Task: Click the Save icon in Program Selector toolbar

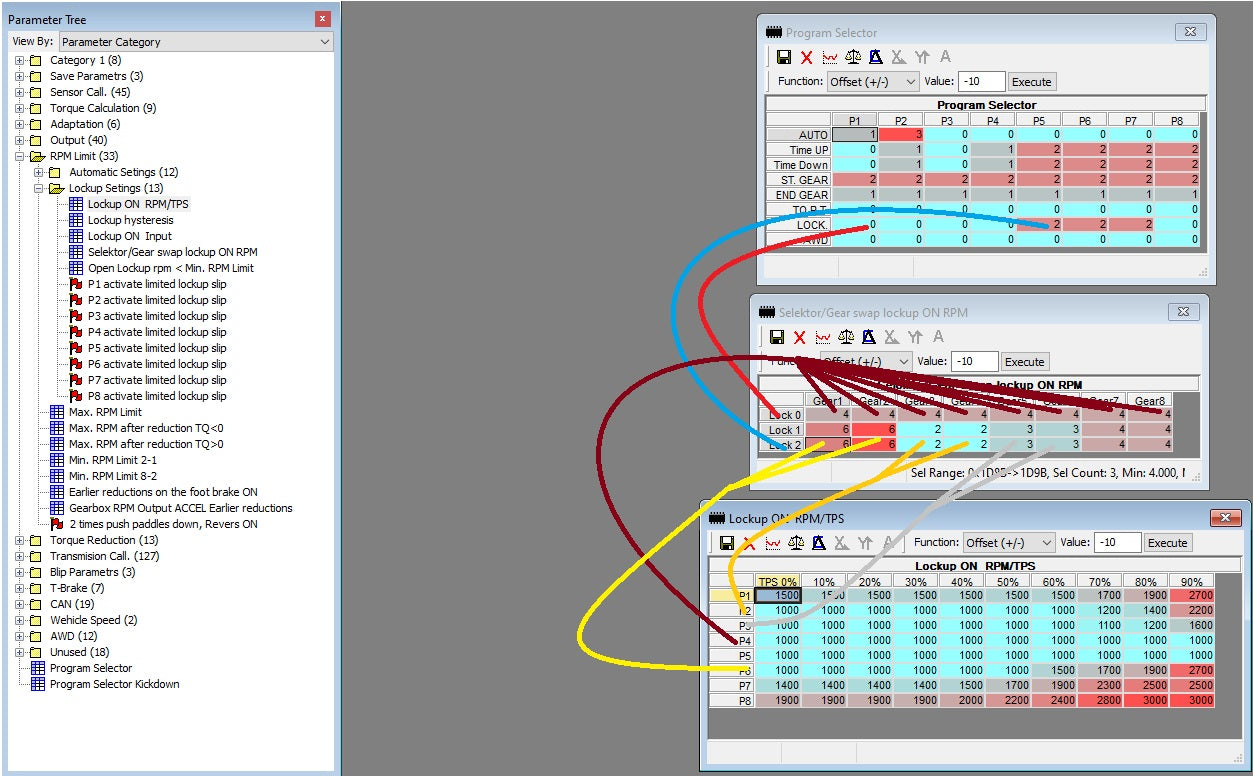Action: click(x=784, y=57)
